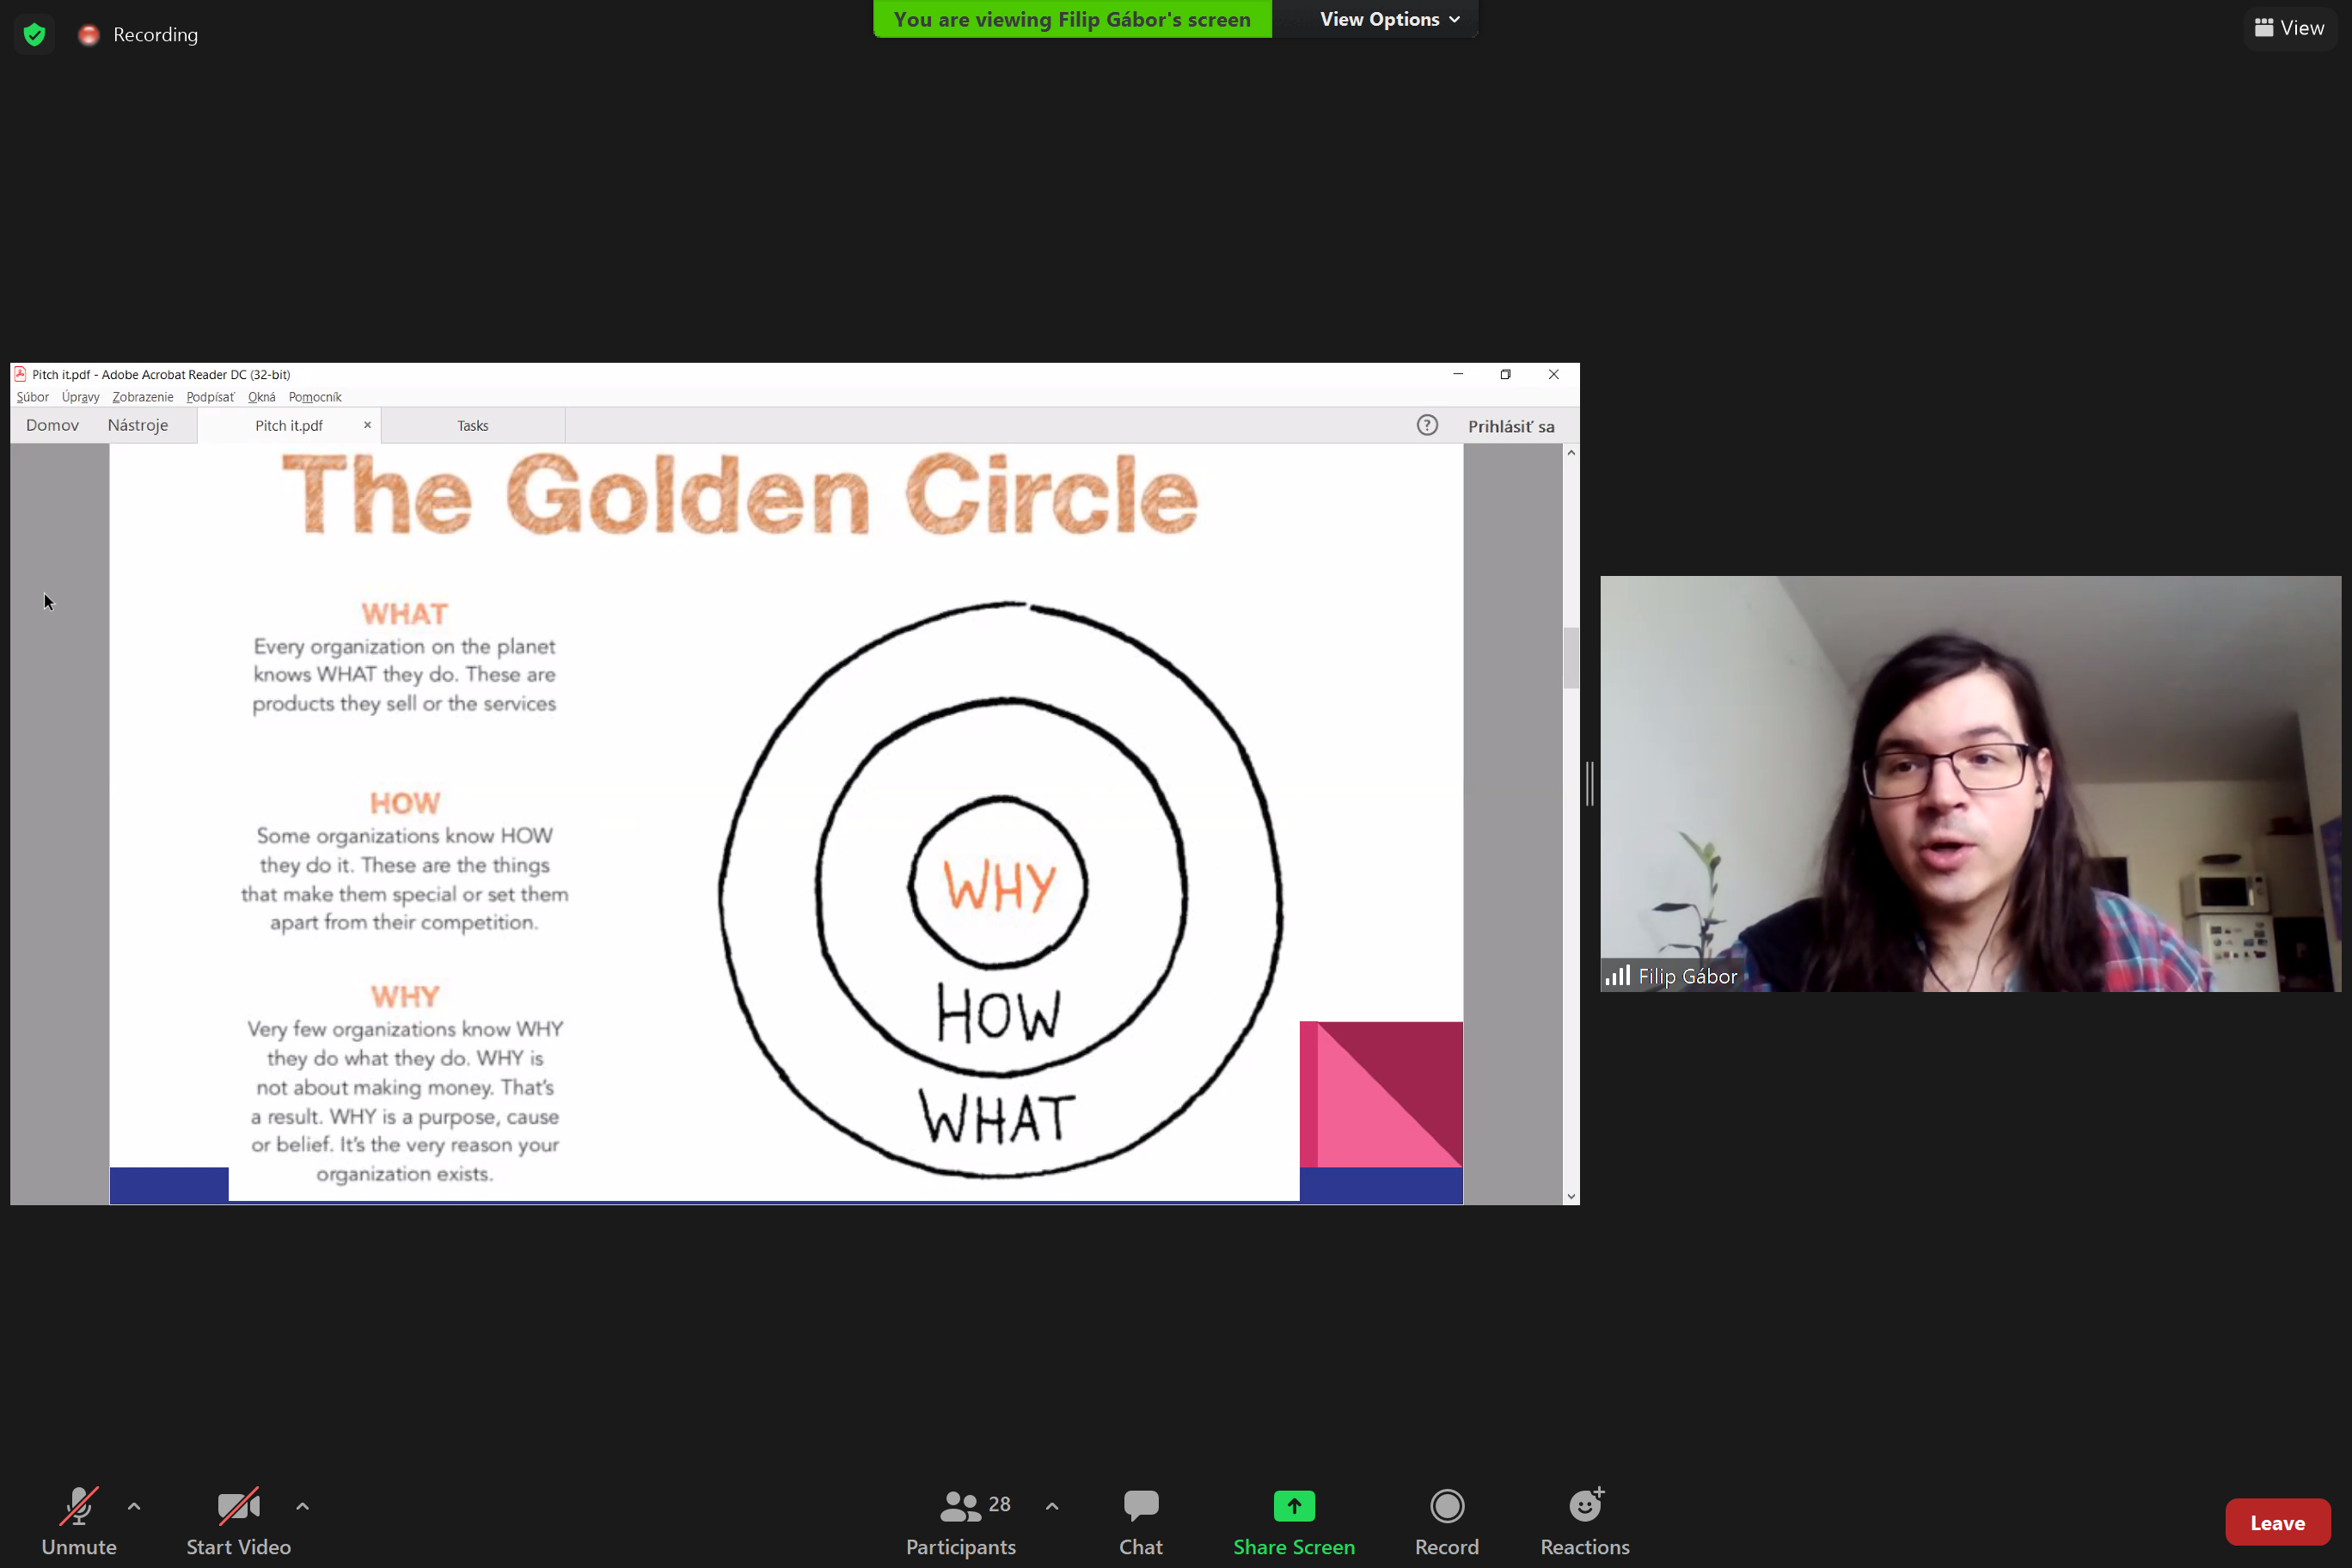Expand audio settings arrow beside Unmute
Screen dimensions: 2352x1568
point(134,1505)
